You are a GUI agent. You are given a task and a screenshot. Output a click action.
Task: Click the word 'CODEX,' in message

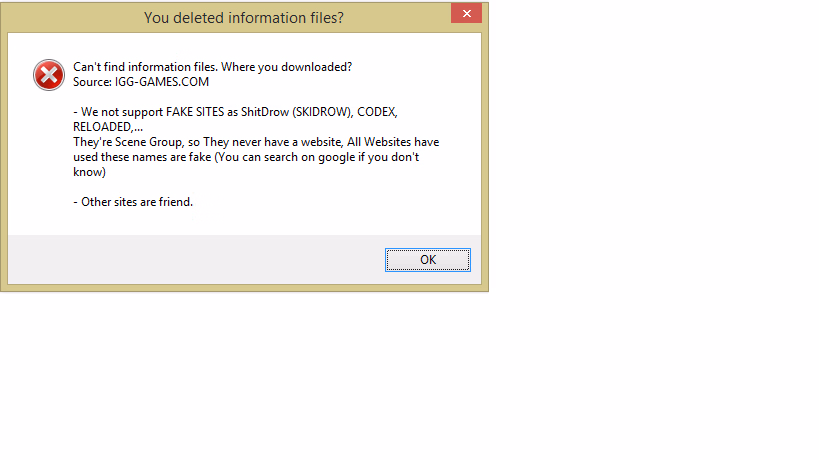pyautogui.click(x=377, y=112)
